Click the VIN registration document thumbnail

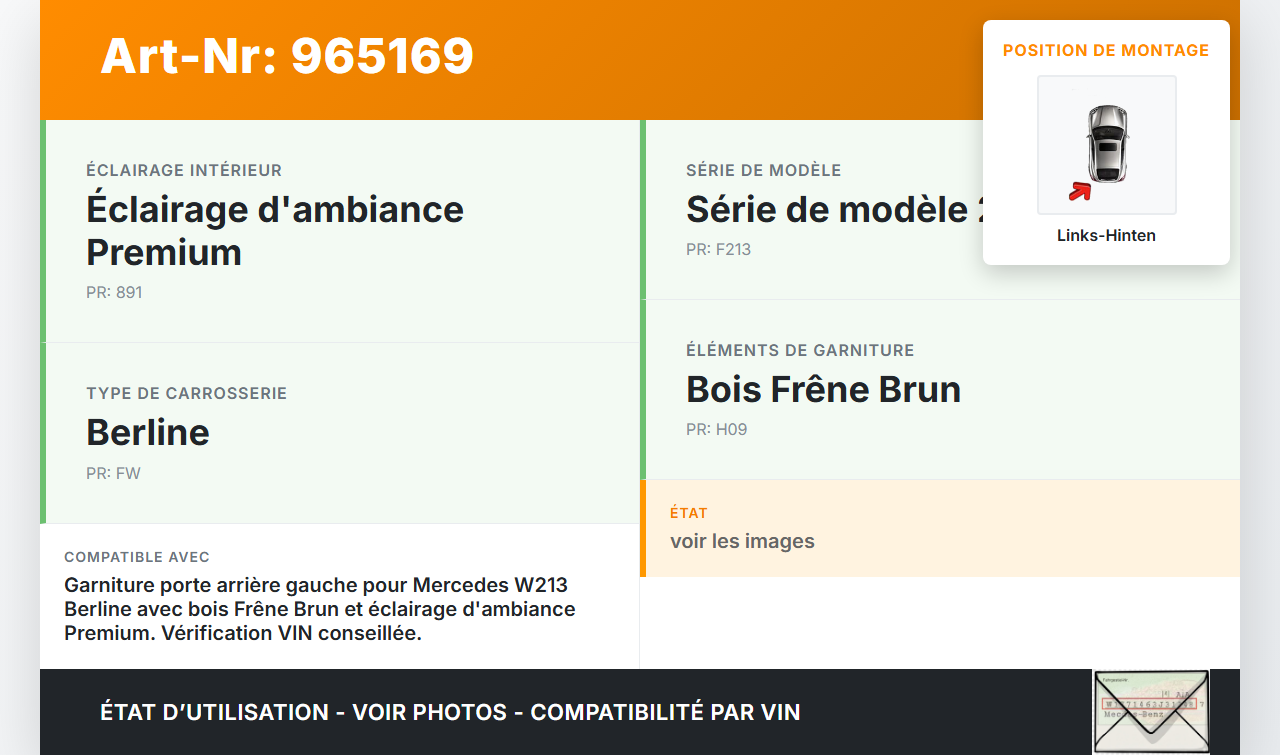[x=1150, y=711]
